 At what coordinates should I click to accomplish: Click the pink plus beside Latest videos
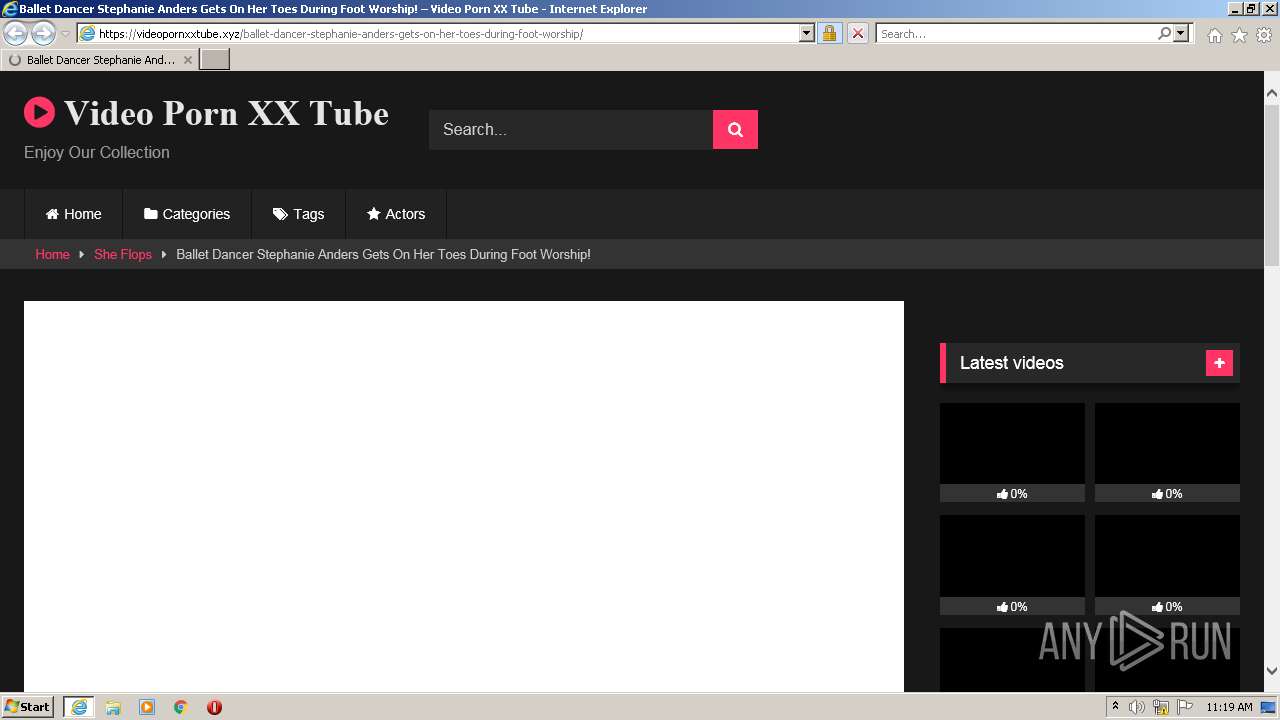pyautogui.click(x=1219, y=363)
